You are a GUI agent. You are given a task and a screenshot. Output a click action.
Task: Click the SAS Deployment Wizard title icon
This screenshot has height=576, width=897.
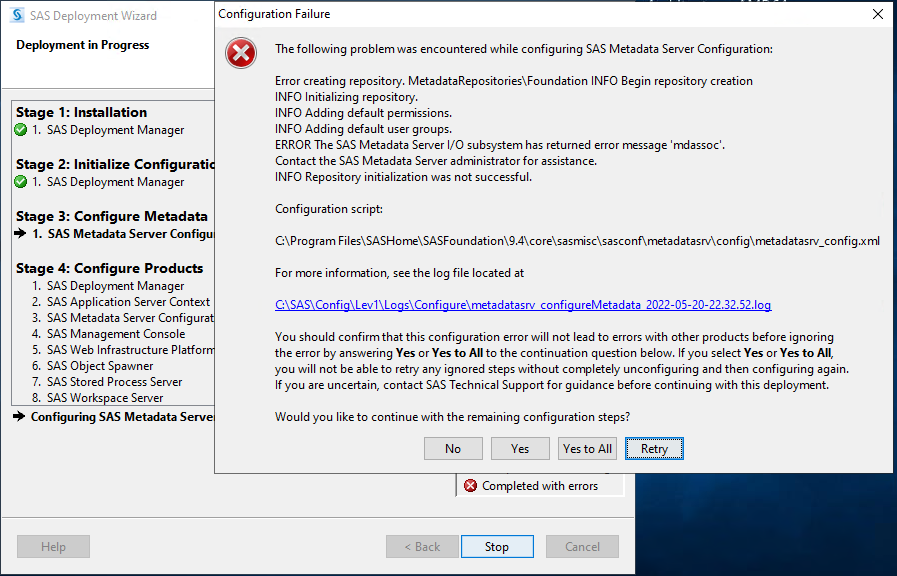pyautogui.click(x=16, y=16)
